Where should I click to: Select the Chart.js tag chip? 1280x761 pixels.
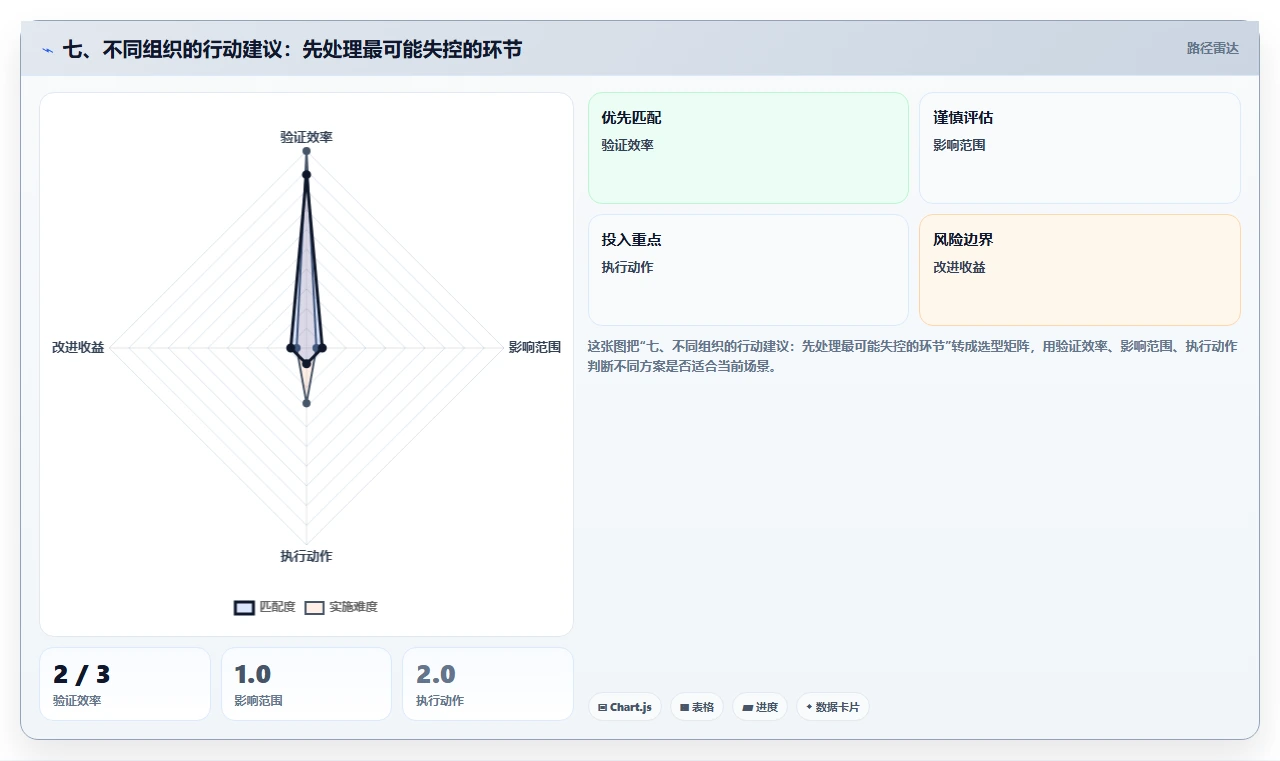coord(624,707)
